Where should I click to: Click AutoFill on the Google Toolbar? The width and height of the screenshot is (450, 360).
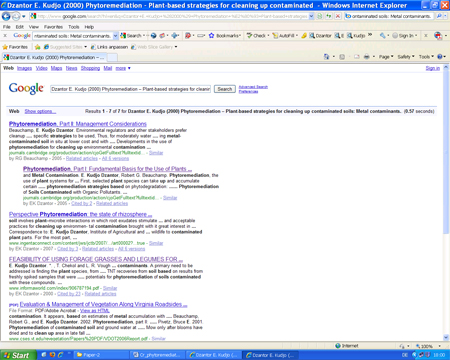[x=285, y=36]
